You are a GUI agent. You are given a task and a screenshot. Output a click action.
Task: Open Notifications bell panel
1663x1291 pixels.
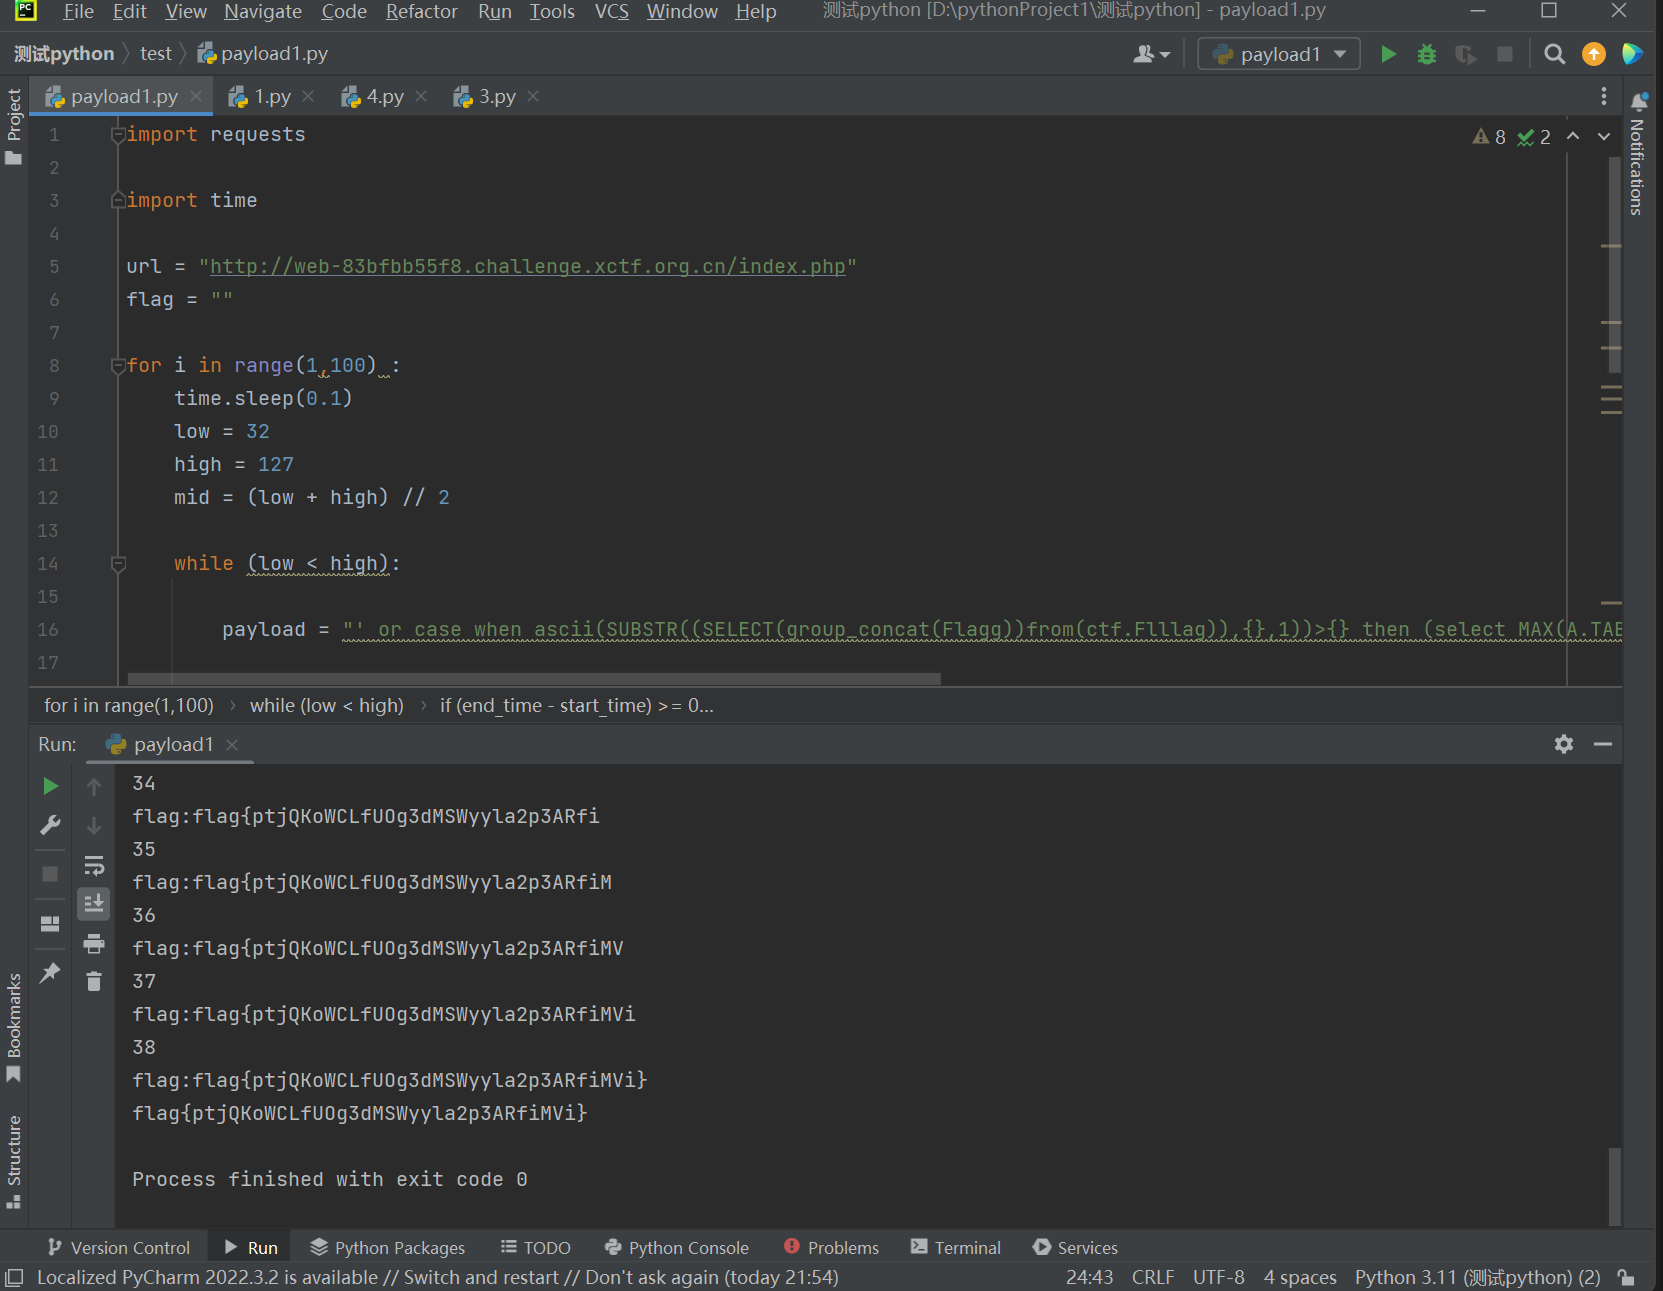click(1640, 102)
